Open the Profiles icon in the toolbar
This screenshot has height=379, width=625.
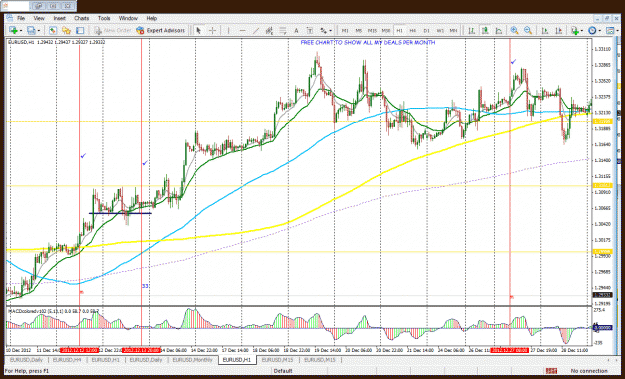click(30, 30)
